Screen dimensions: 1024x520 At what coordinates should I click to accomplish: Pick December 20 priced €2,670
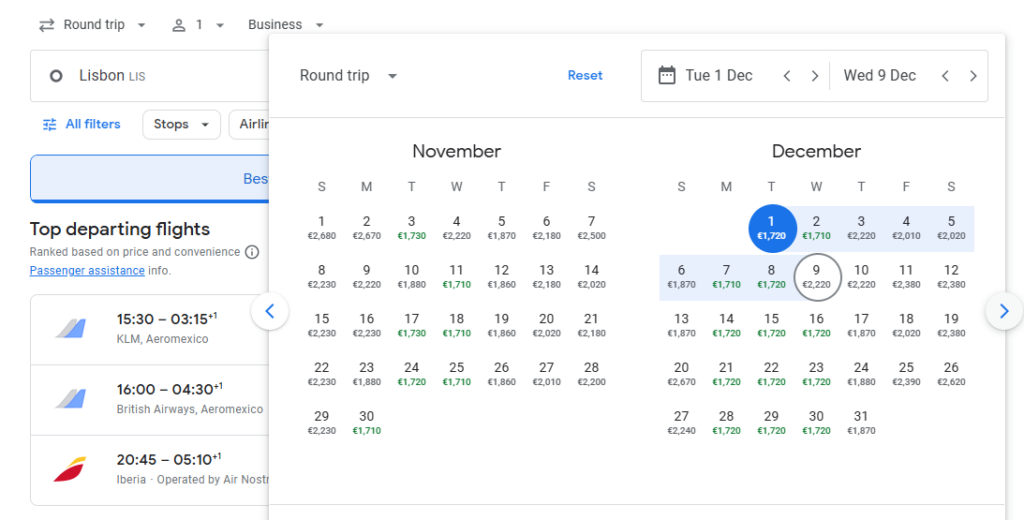pos(681,374)
